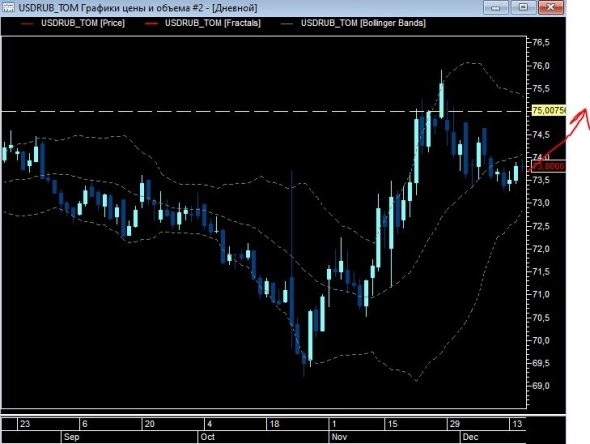Click the red 73,8000 current price label

pos(549,166)
